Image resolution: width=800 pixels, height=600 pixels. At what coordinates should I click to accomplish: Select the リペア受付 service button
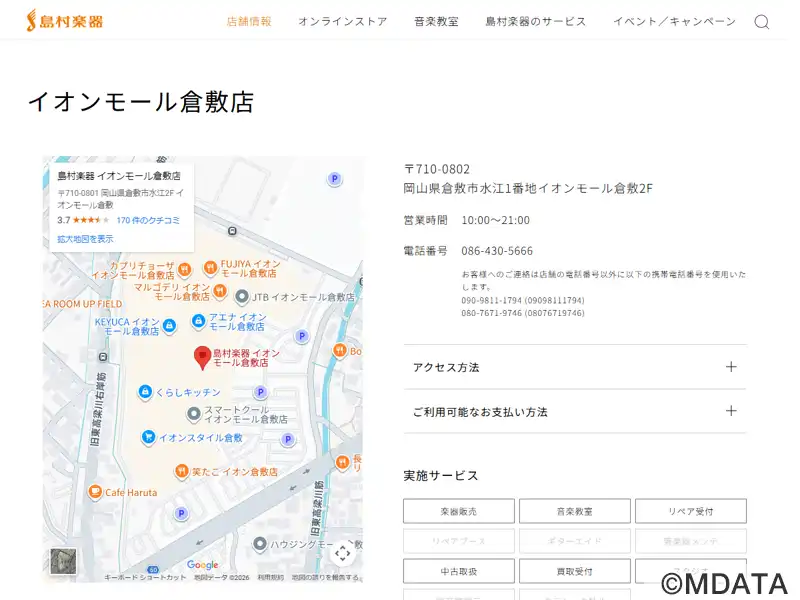point(690,511)
